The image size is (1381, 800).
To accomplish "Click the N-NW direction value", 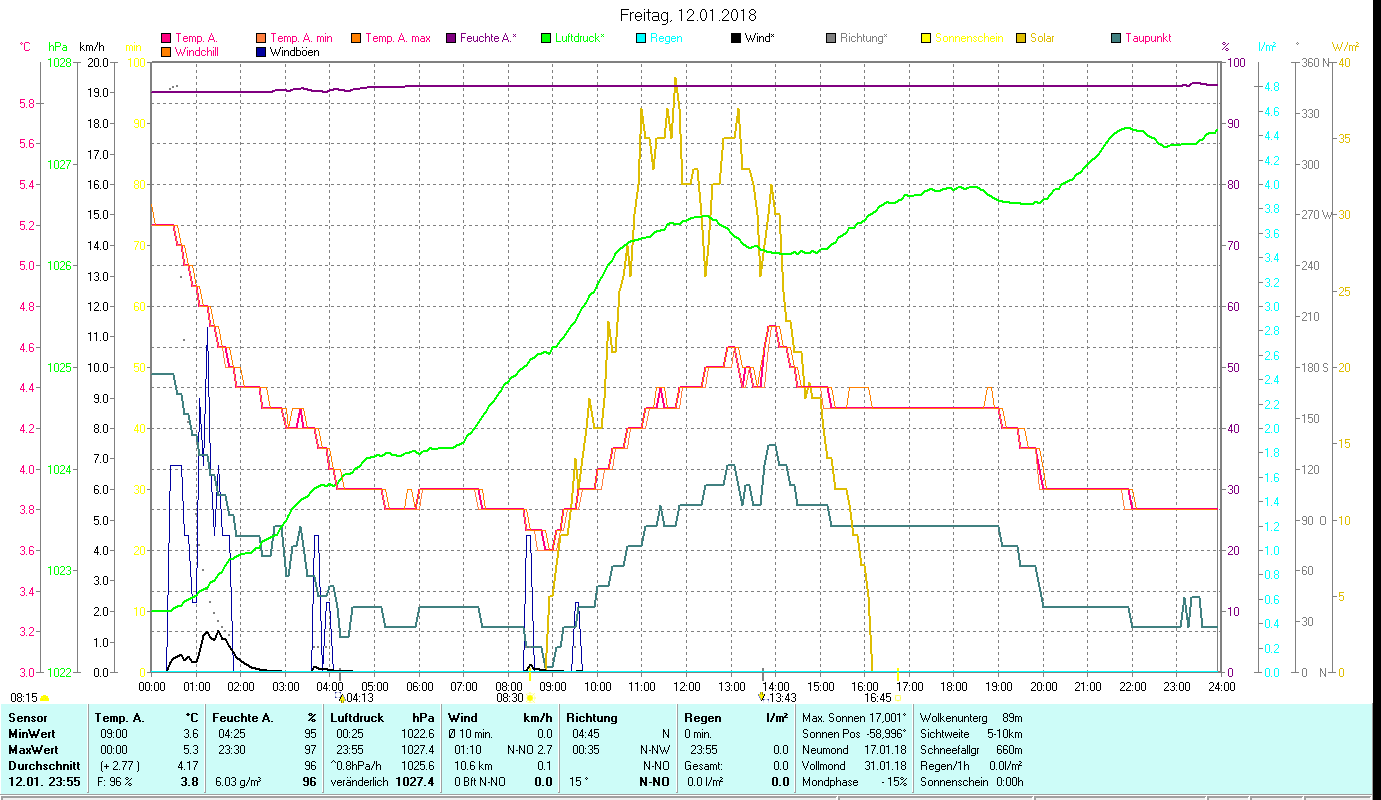I will [x=655, y=750].
